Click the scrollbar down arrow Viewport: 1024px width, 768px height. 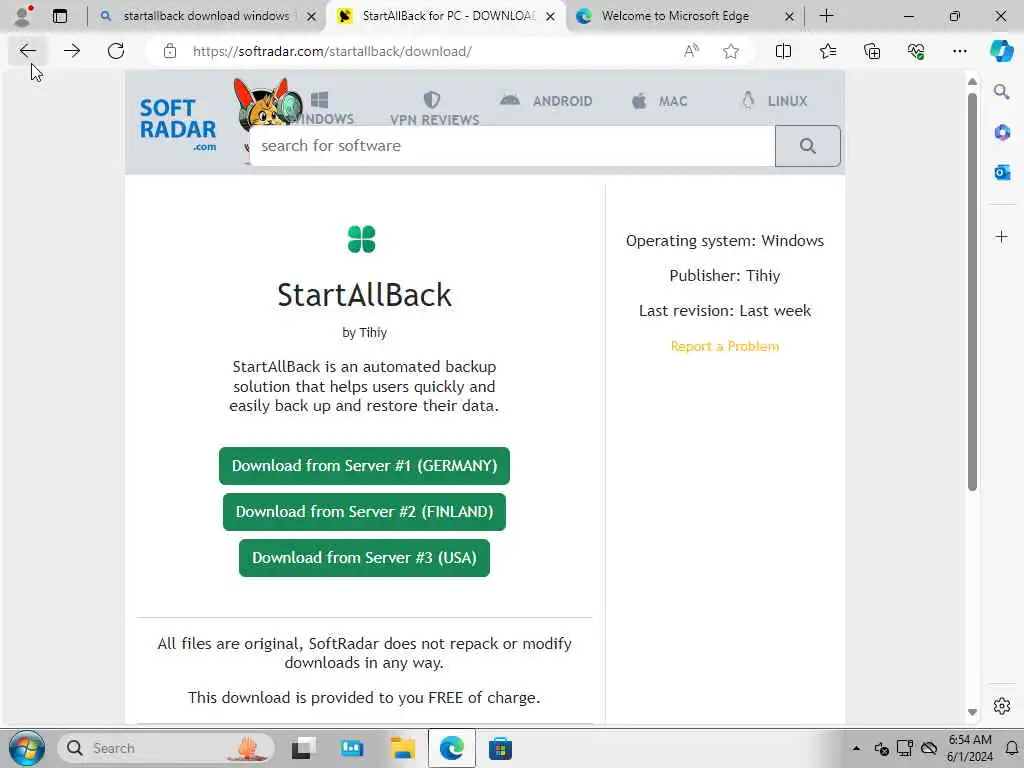(972, 712)
